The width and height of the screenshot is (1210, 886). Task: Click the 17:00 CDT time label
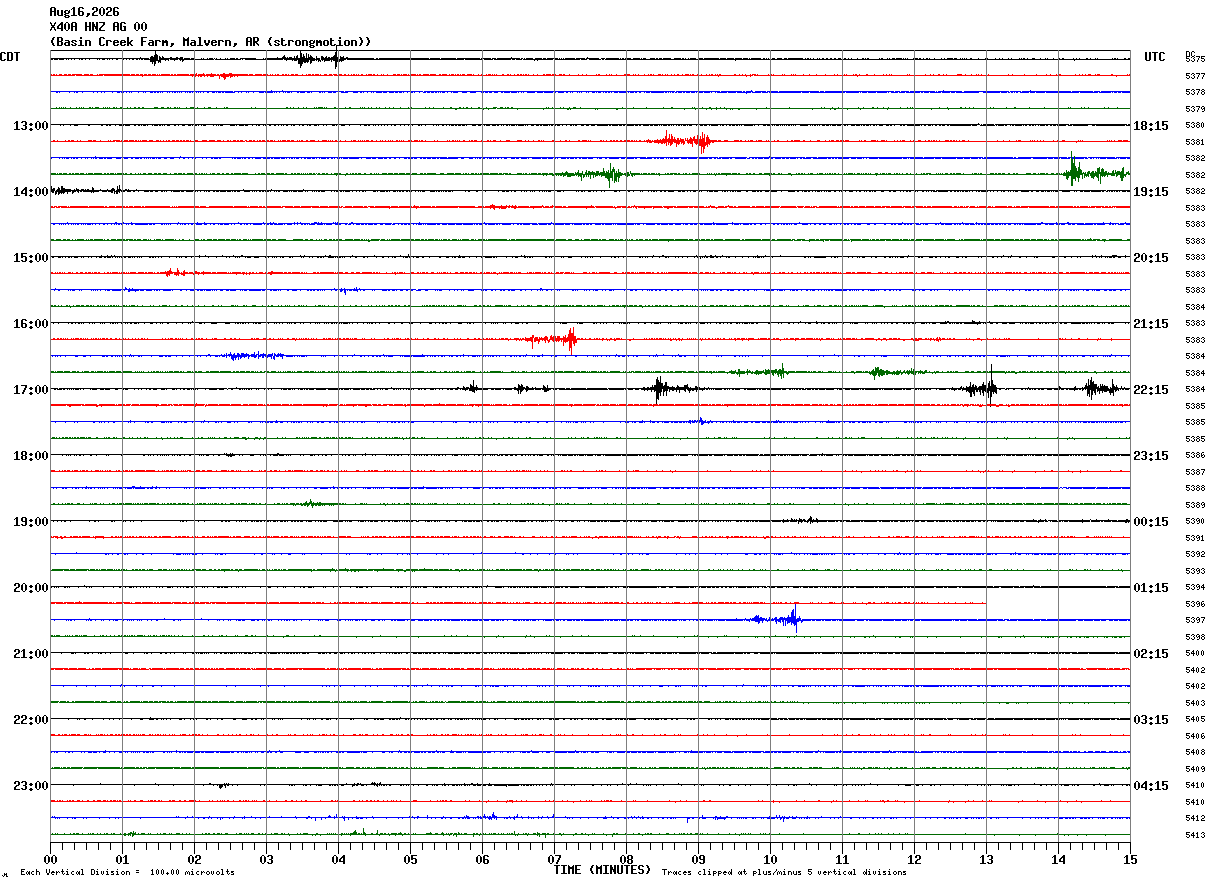(31, 390)
